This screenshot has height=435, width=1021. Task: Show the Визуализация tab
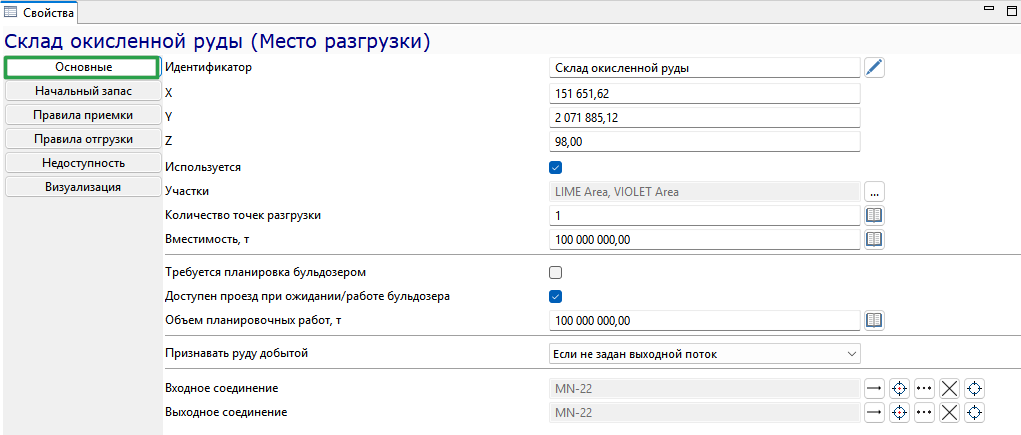(x=83, y=187)
